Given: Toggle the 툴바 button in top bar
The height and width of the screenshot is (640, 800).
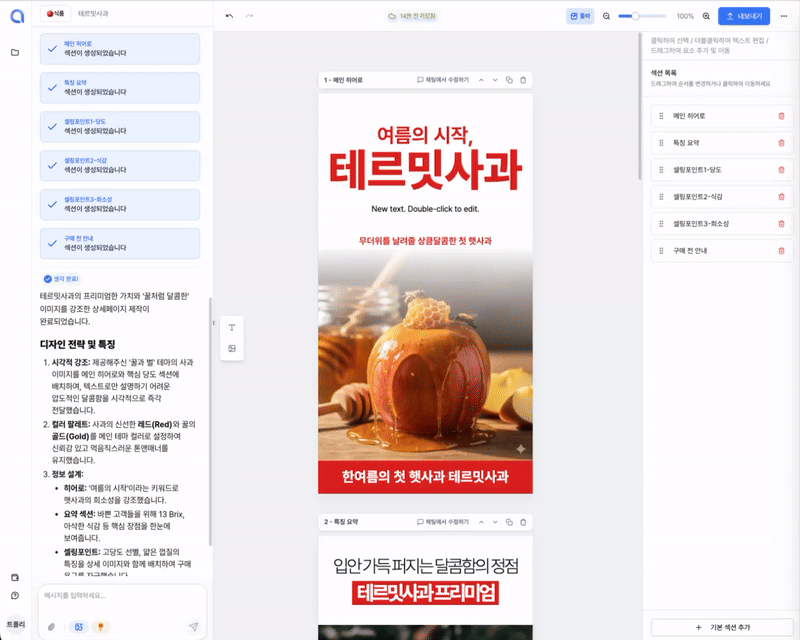Looking at the screenshot, I should pos(579,16).
